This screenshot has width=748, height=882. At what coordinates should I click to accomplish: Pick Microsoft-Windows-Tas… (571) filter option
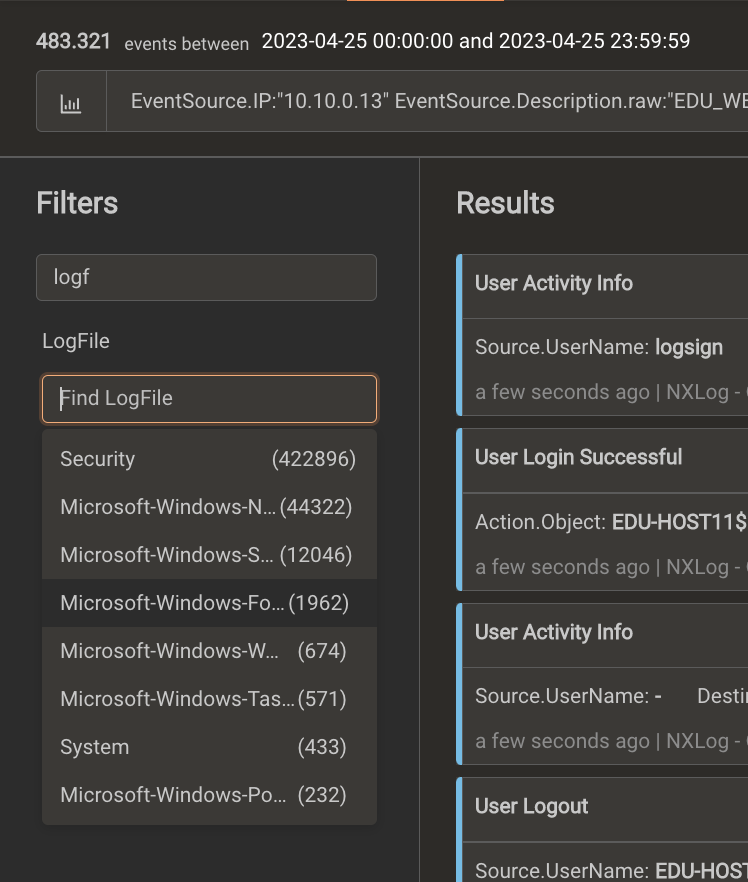(209, 699)
